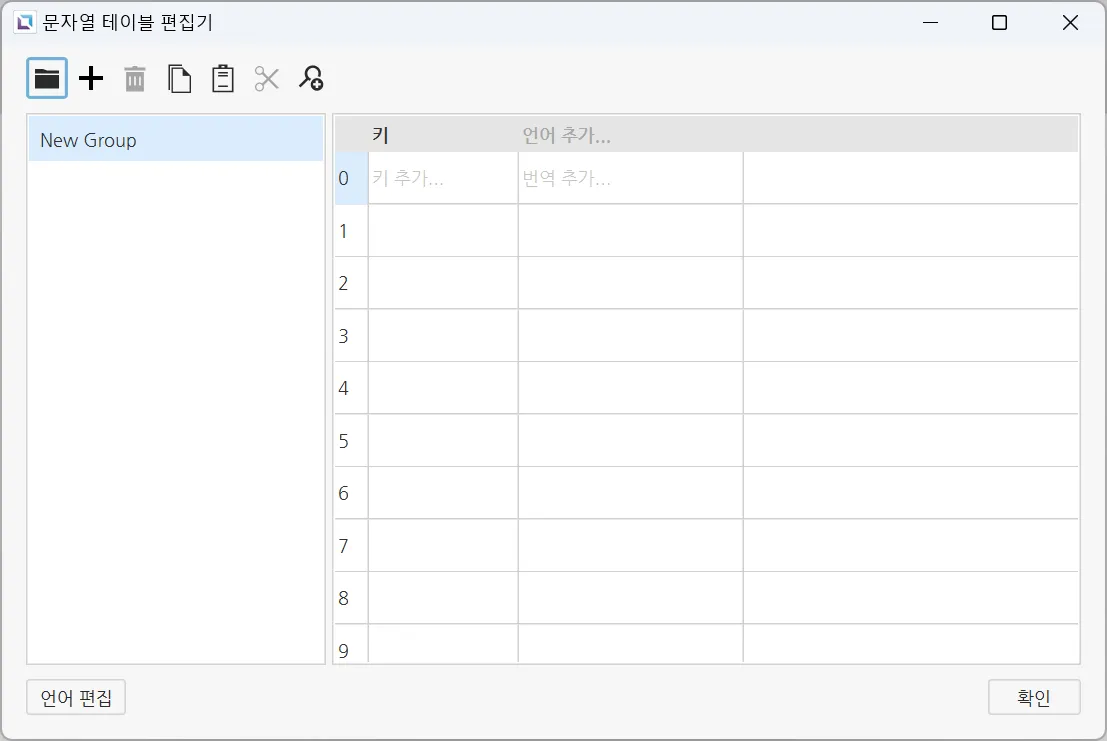This screenshot has height=741, width=1107.
Task: Copy selection using the copy icon
Action: [179, 79]
